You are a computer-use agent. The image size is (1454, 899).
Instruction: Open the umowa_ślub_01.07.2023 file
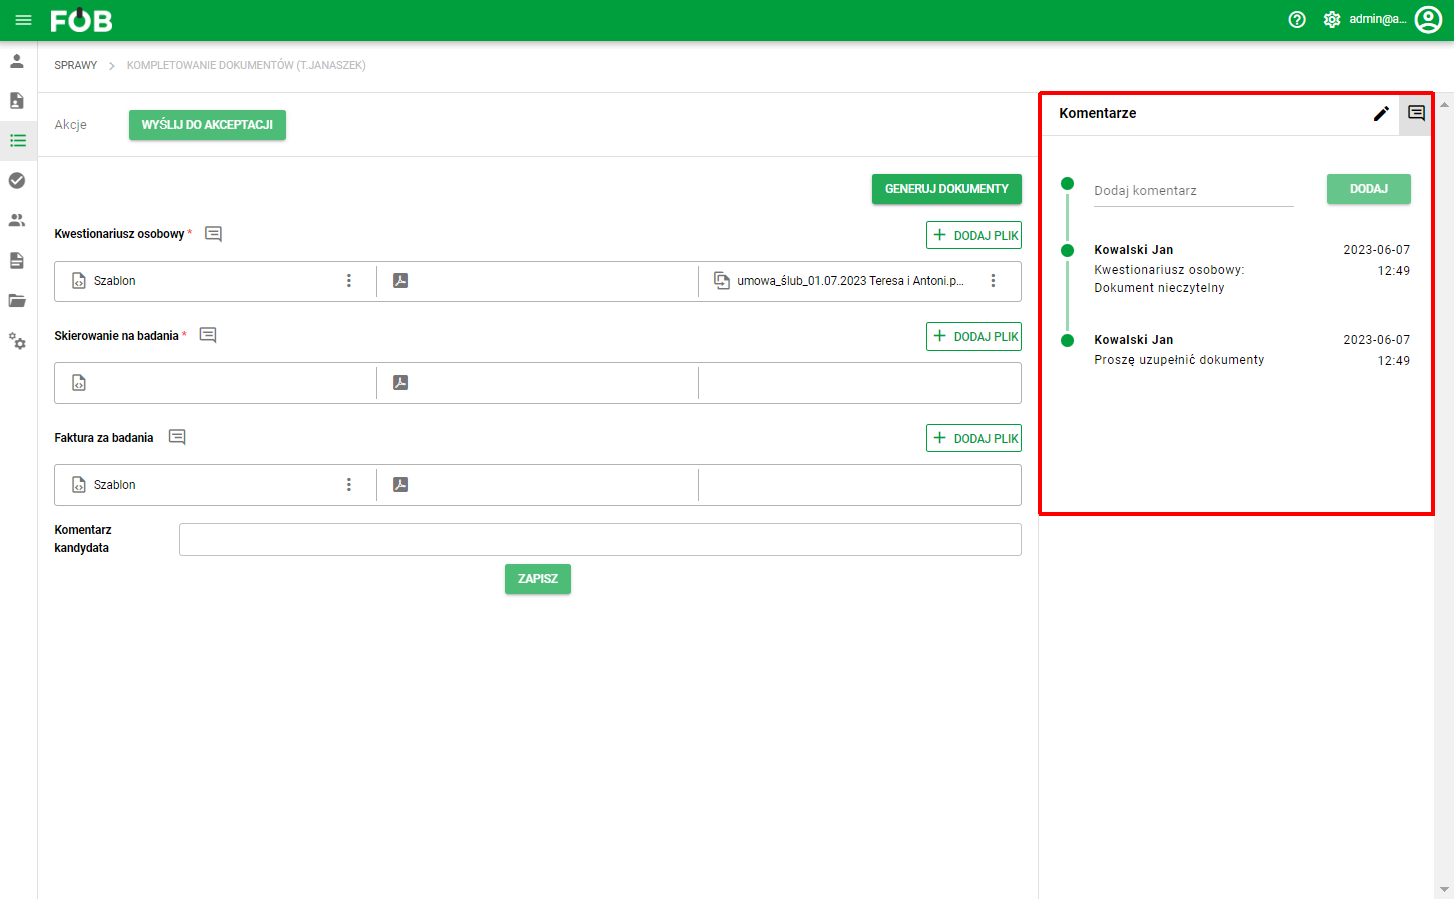click(850, 281)
